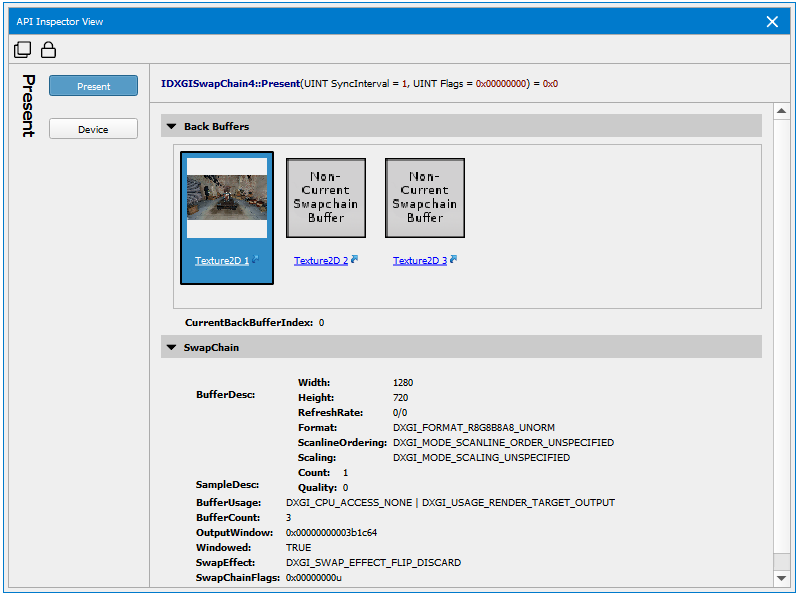Screen dimensions: 798x595
Task: Click the jump icon beside Texture2D 2
Action: 354,260
